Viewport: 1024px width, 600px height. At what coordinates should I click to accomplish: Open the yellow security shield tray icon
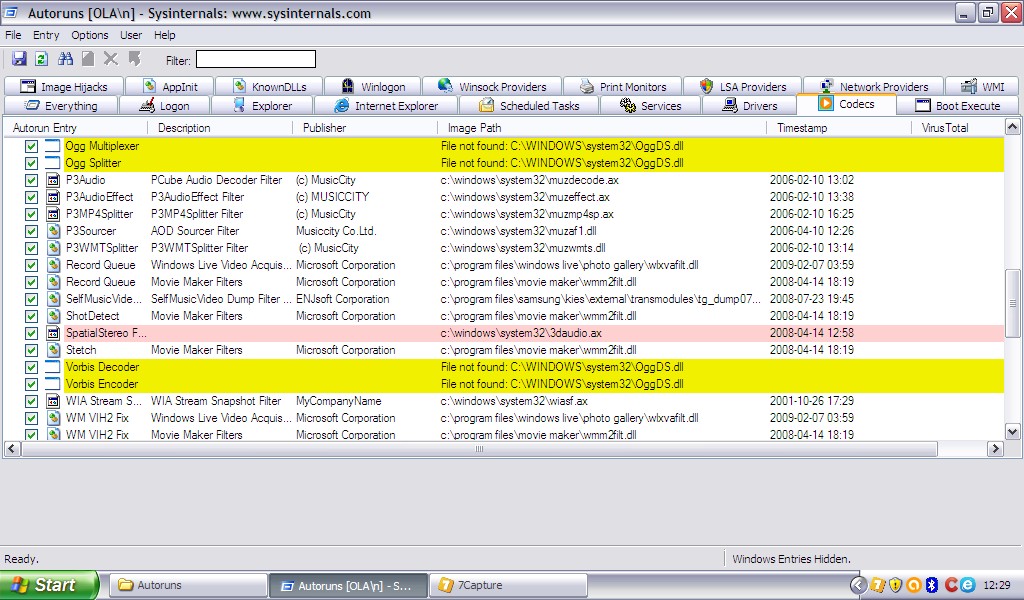895,585
